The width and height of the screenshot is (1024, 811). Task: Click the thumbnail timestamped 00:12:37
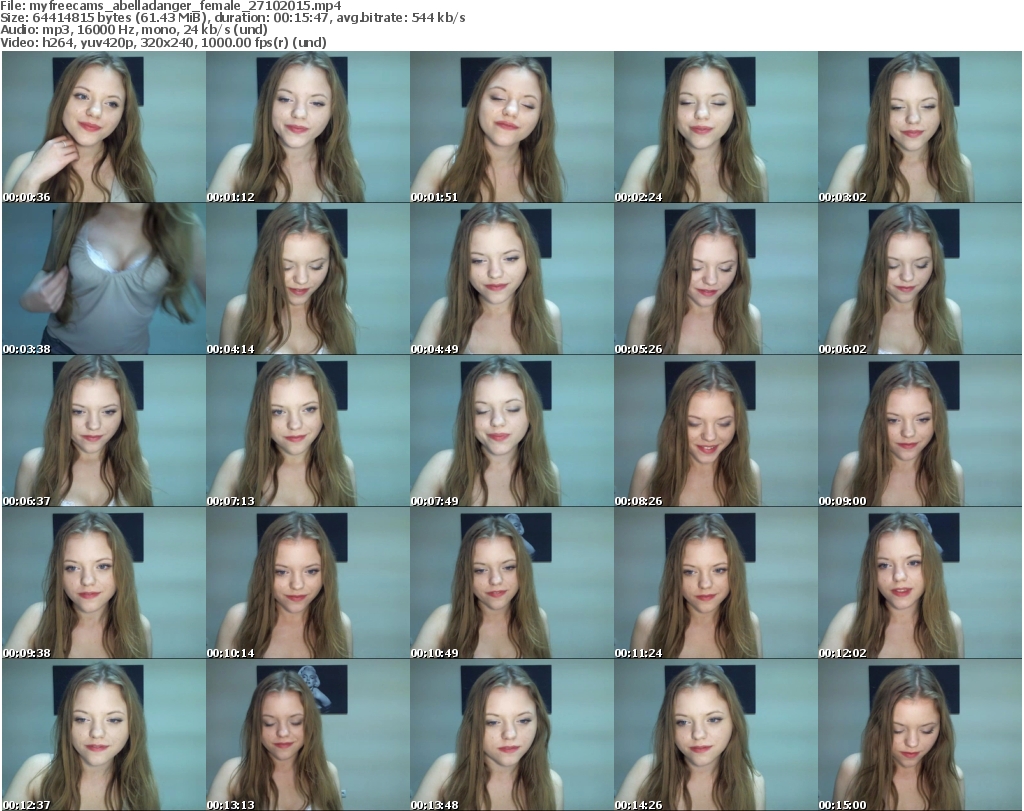104,735
